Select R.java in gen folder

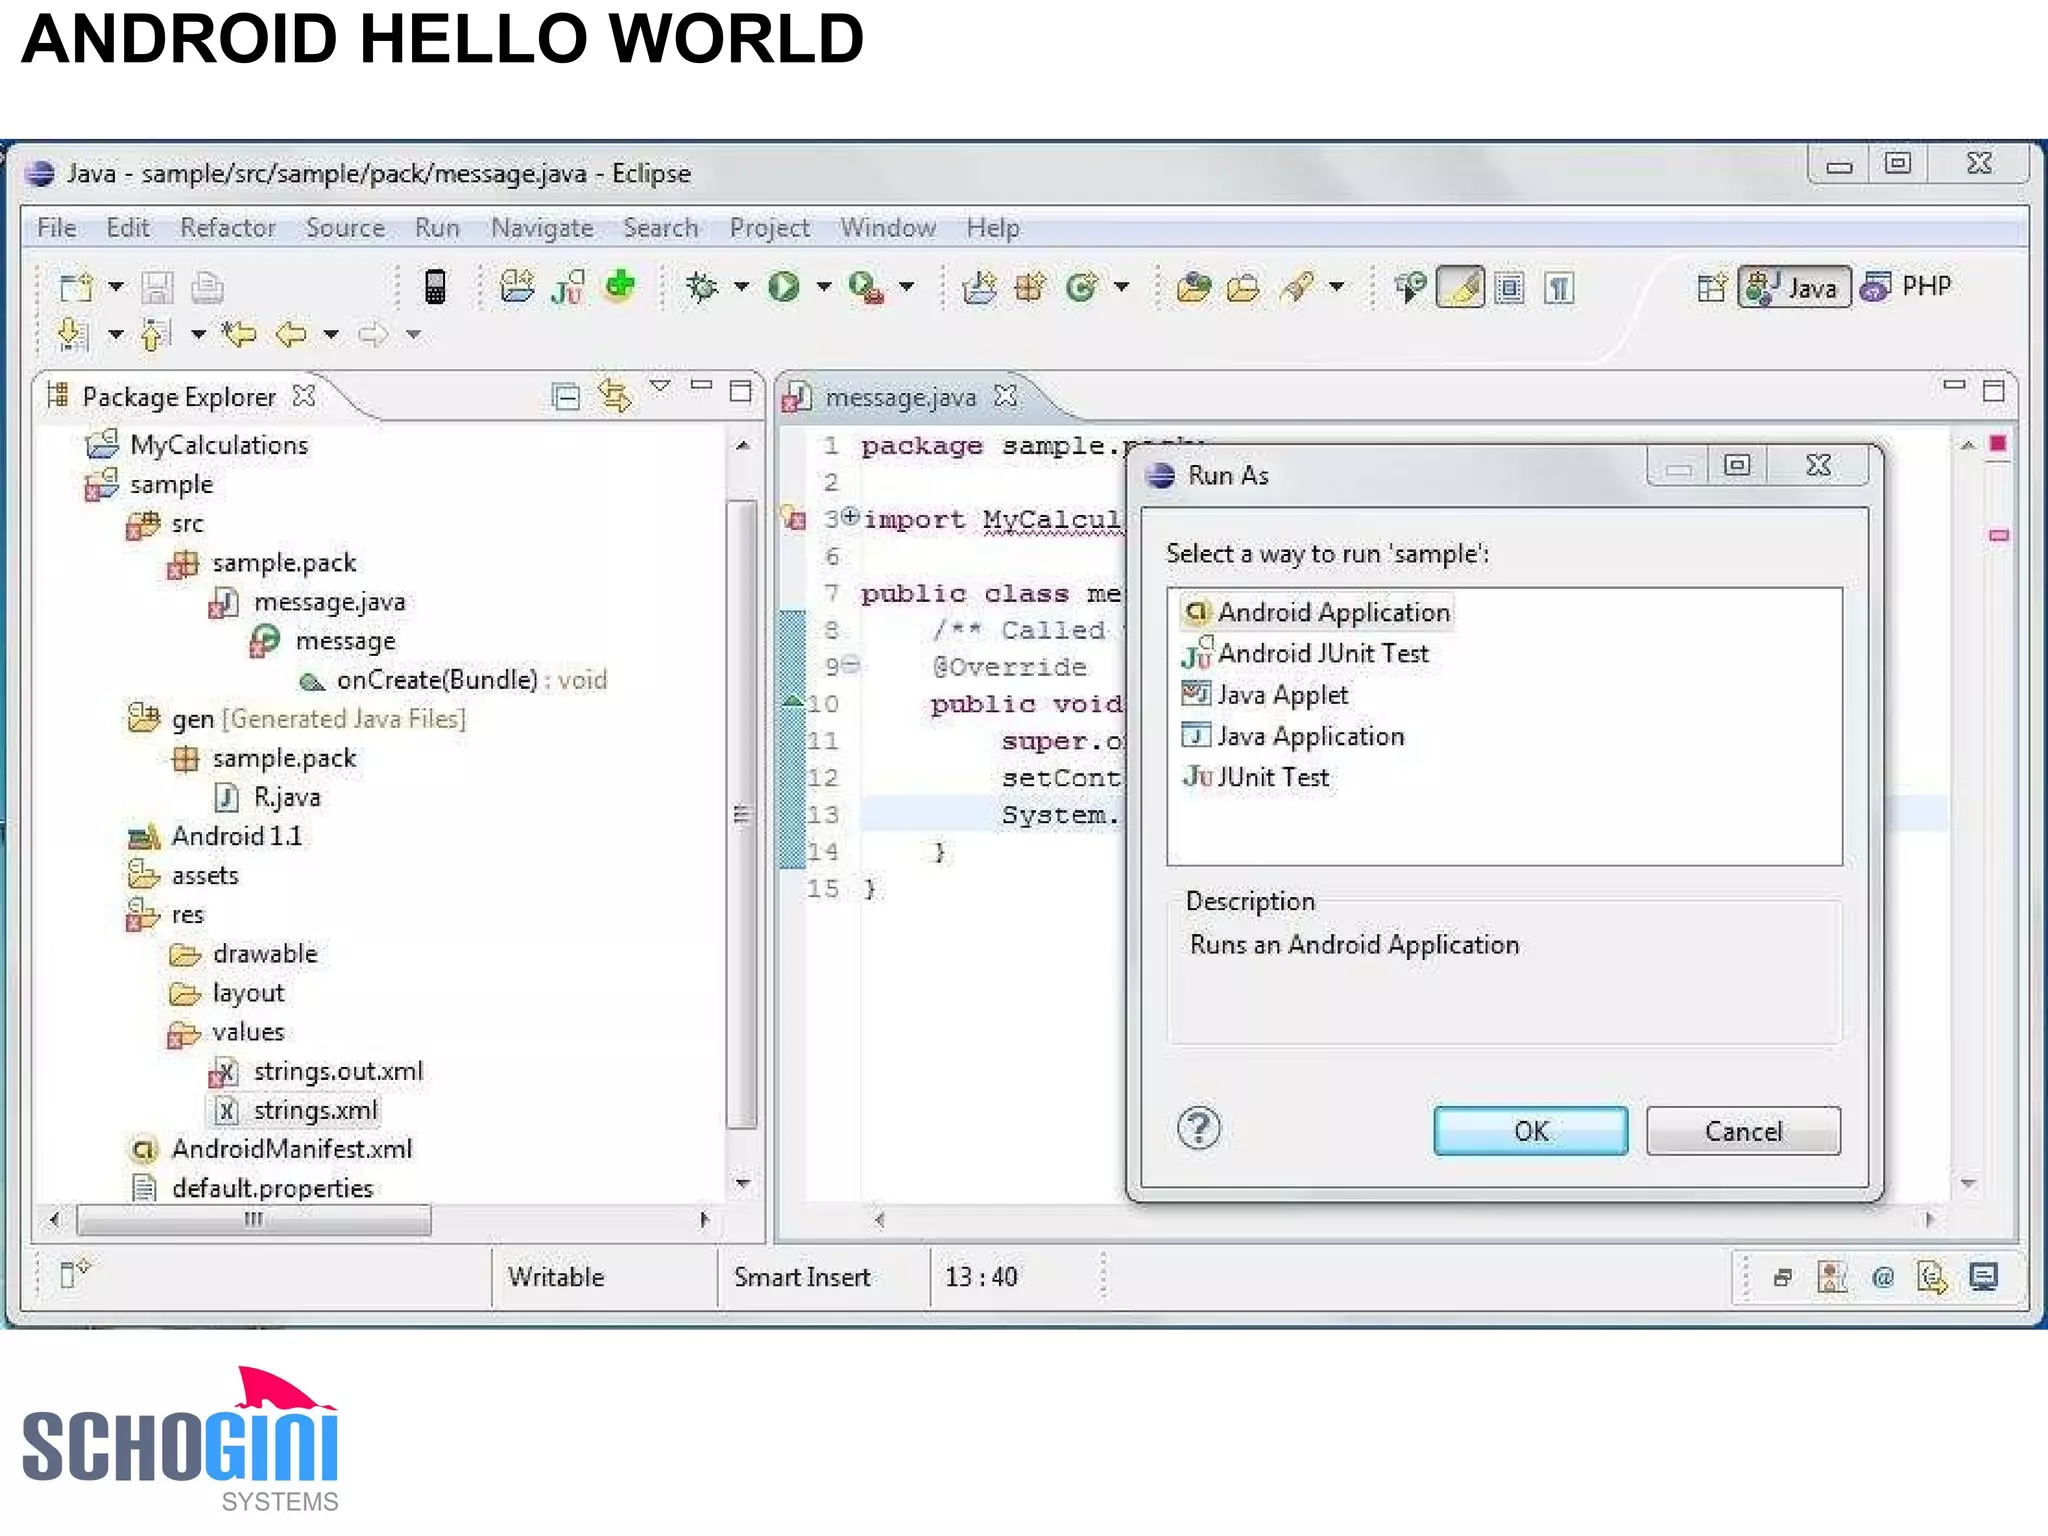(x=268, y=797)
